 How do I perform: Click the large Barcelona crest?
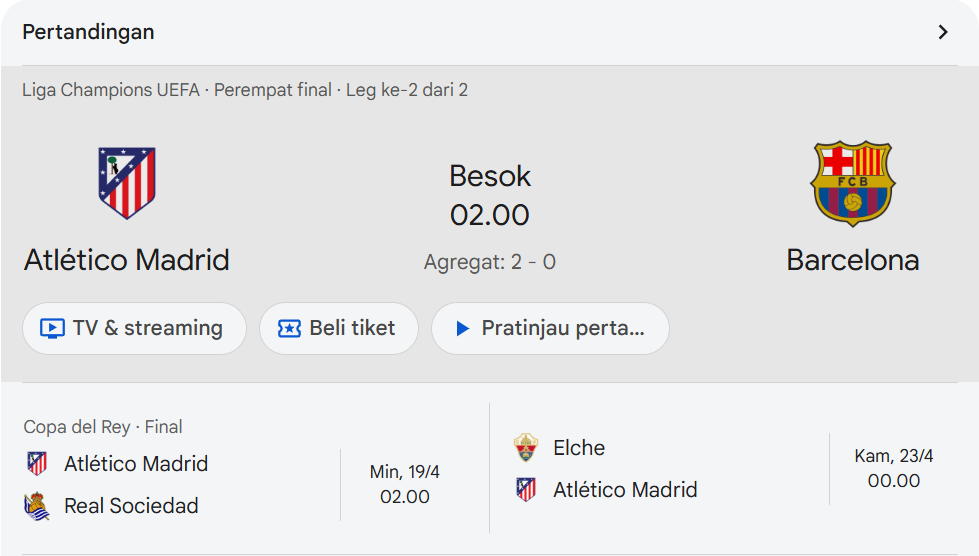click(x=852, y=183)
